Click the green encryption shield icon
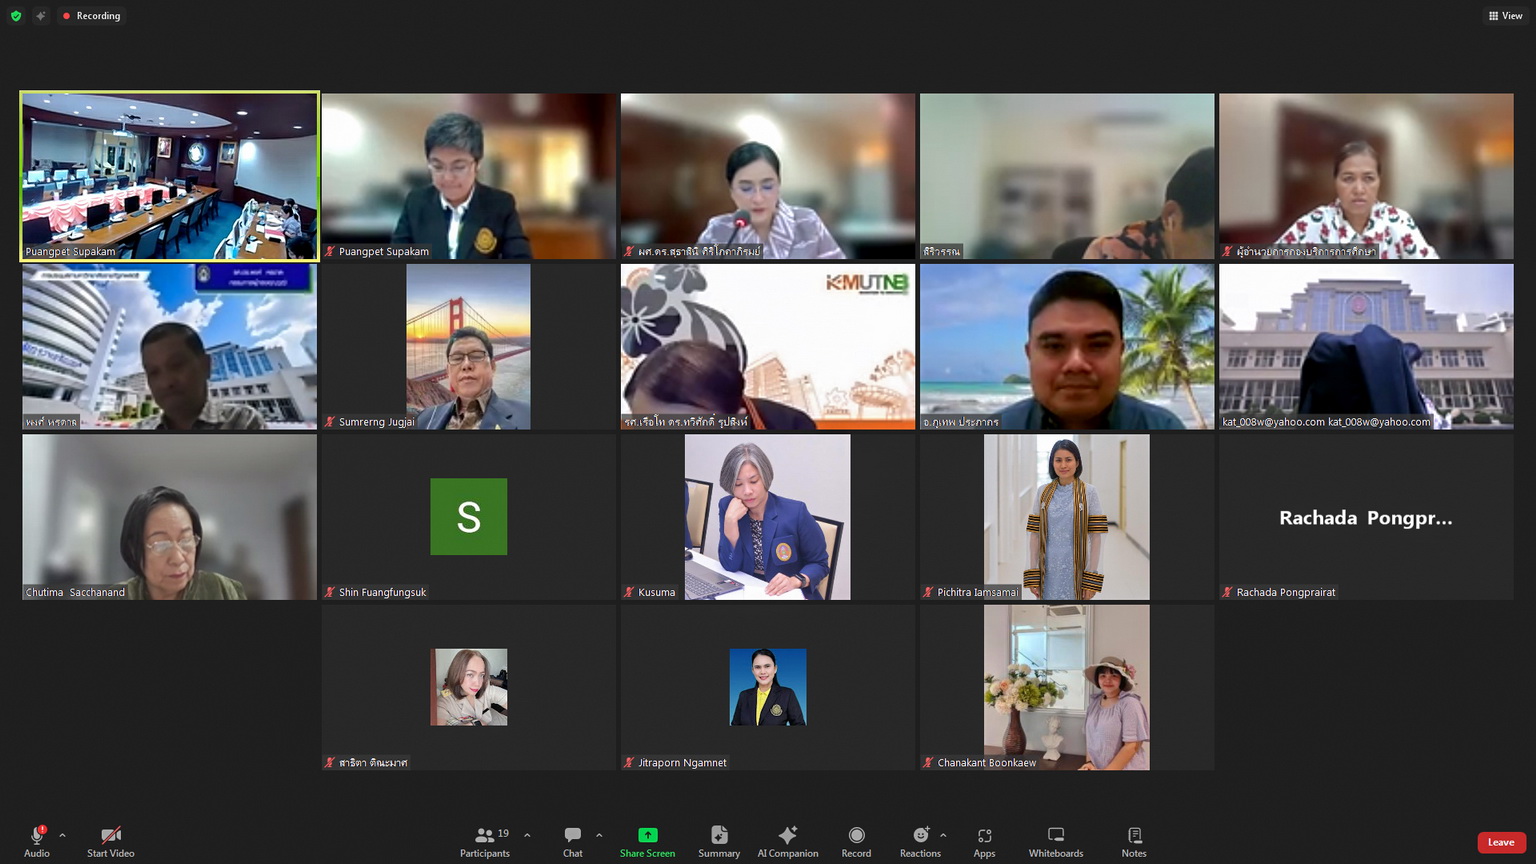The width and height of the screenshot is (1536, 864). coord(16,16)
